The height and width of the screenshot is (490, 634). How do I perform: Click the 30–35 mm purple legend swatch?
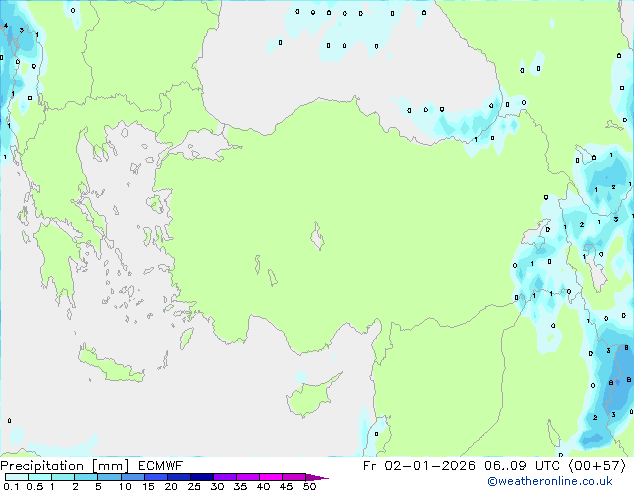[x=224, y=477]
